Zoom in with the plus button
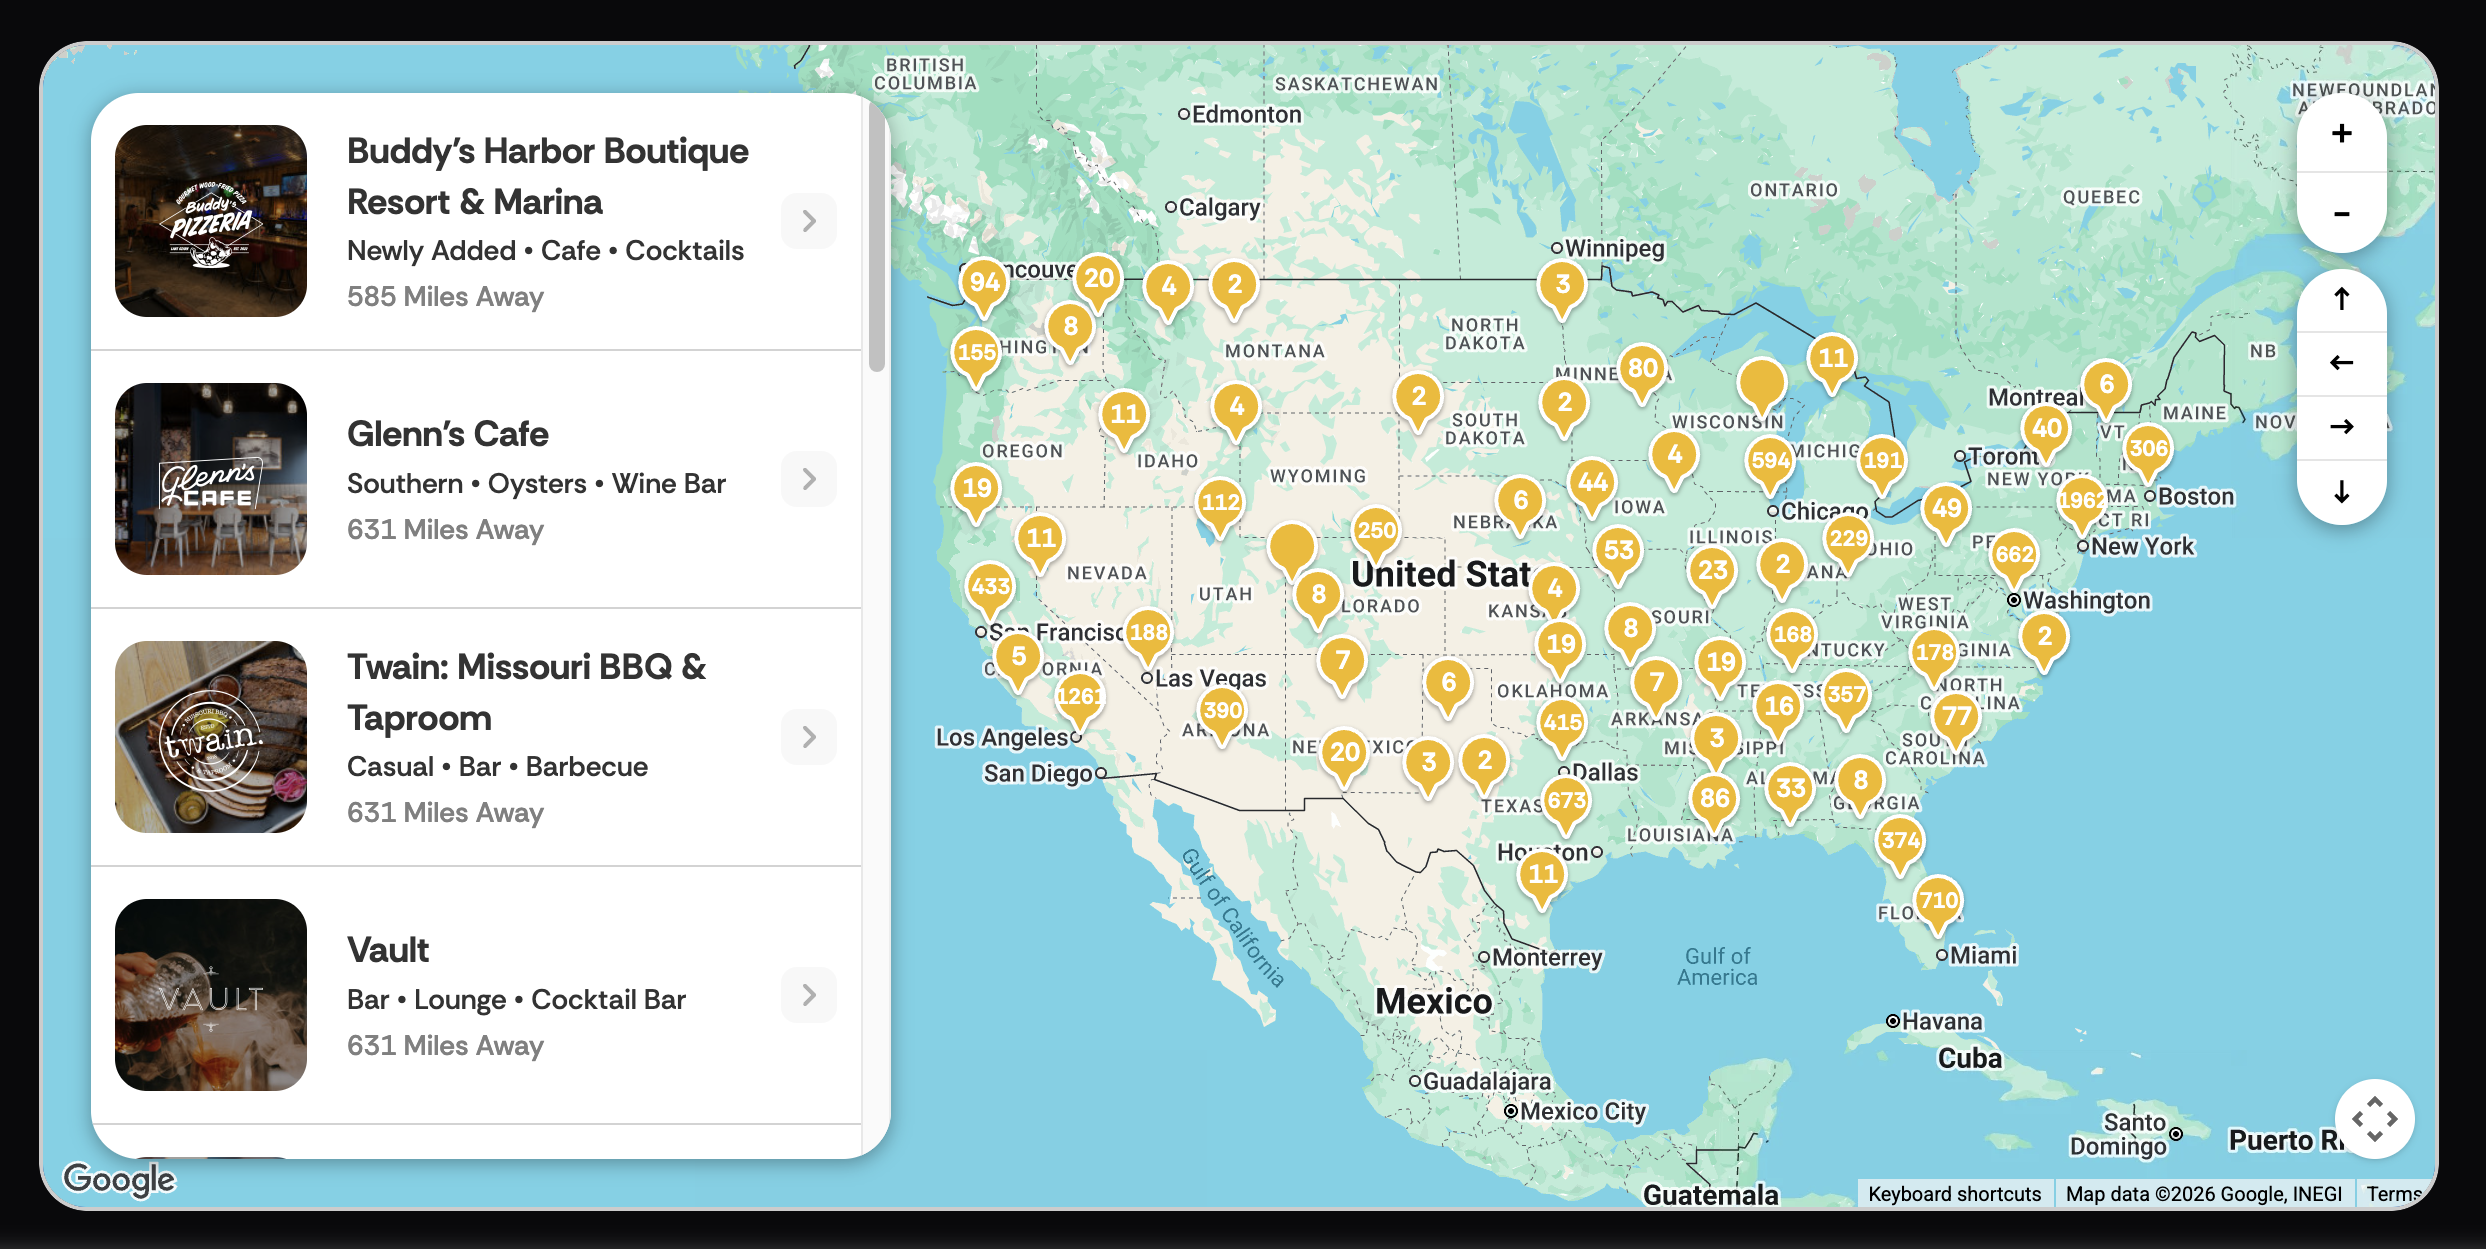 [x=2341, y=133]
